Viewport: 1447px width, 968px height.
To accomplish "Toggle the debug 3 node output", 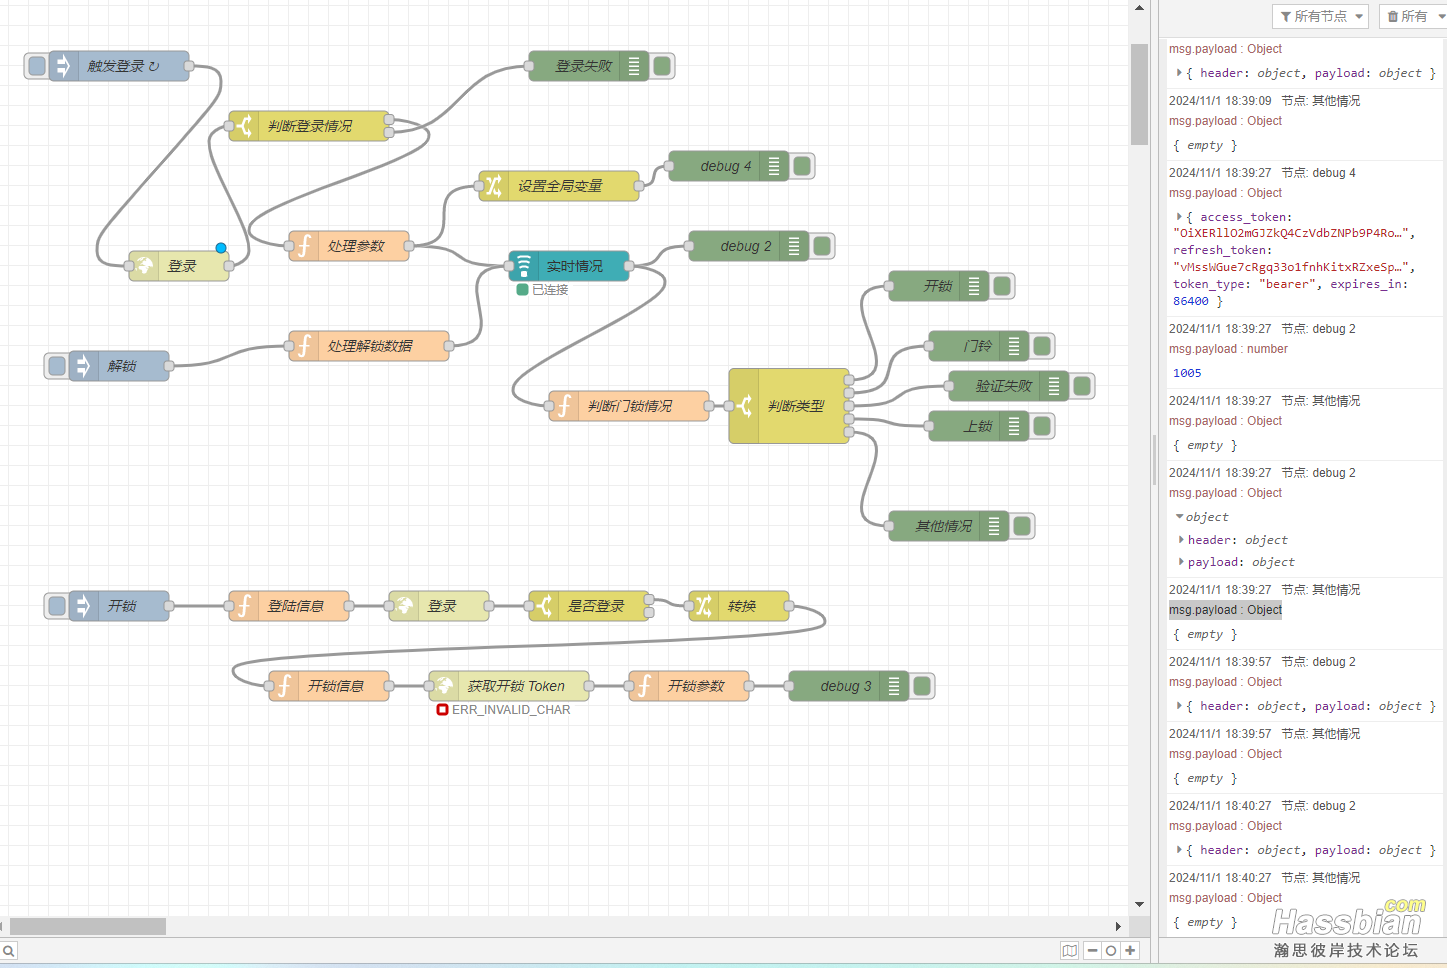I will [x=922, y=686].
